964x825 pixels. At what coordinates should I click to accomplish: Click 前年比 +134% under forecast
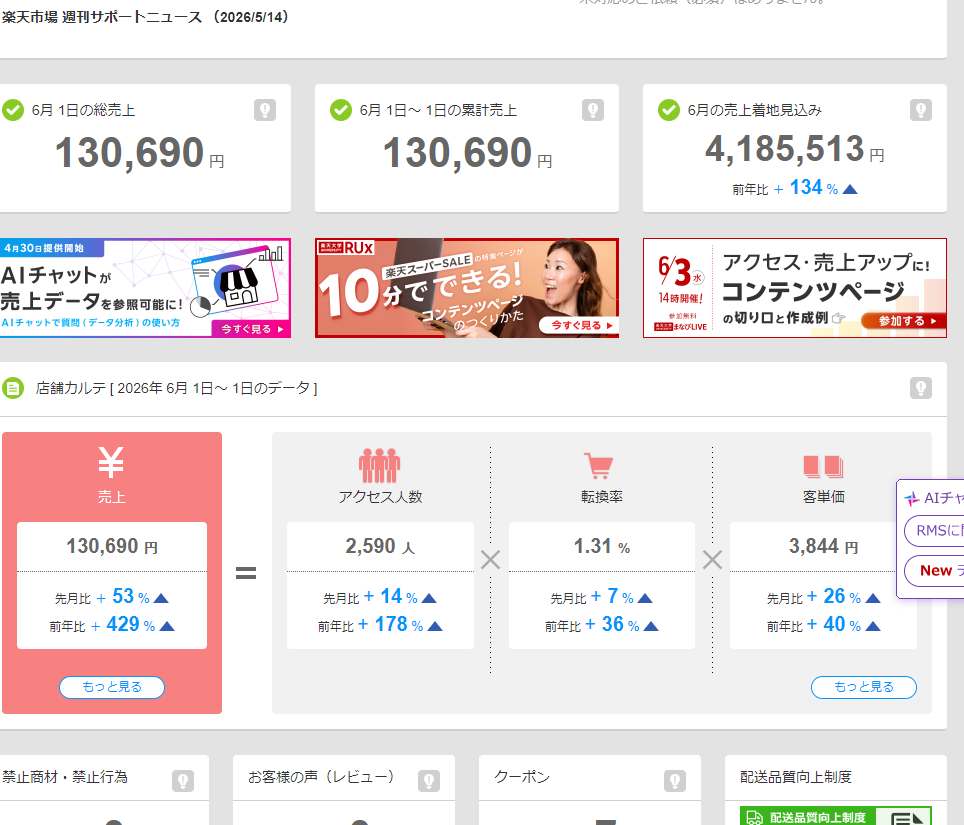[794, 188]
